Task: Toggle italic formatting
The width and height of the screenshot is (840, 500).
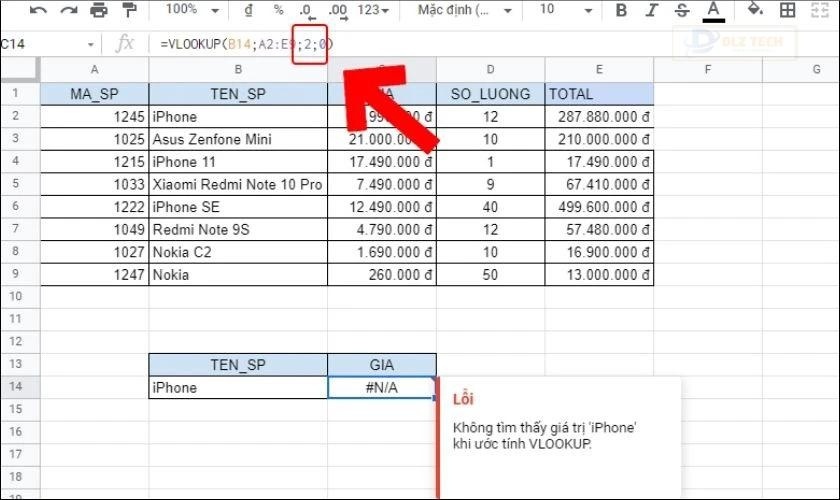Action: tap(651, 10)
